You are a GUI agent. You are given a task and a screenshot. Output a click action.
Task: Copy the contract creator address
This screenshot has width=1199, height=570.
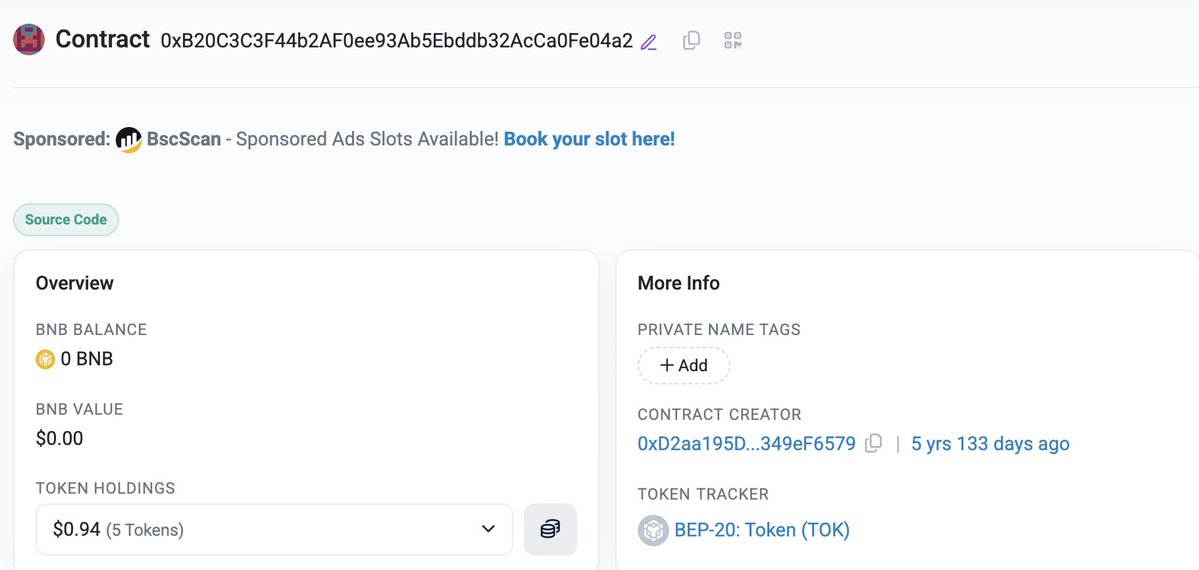873,444
